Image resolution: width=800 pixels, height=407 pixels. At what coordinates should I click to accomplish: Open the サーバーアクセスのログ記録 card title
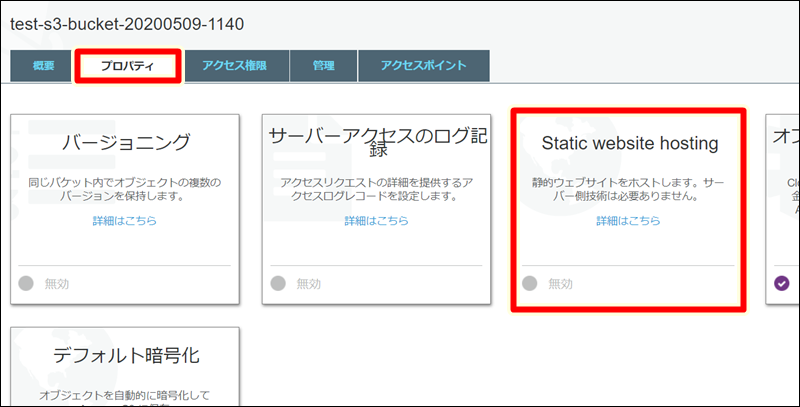tap(378, 142)
